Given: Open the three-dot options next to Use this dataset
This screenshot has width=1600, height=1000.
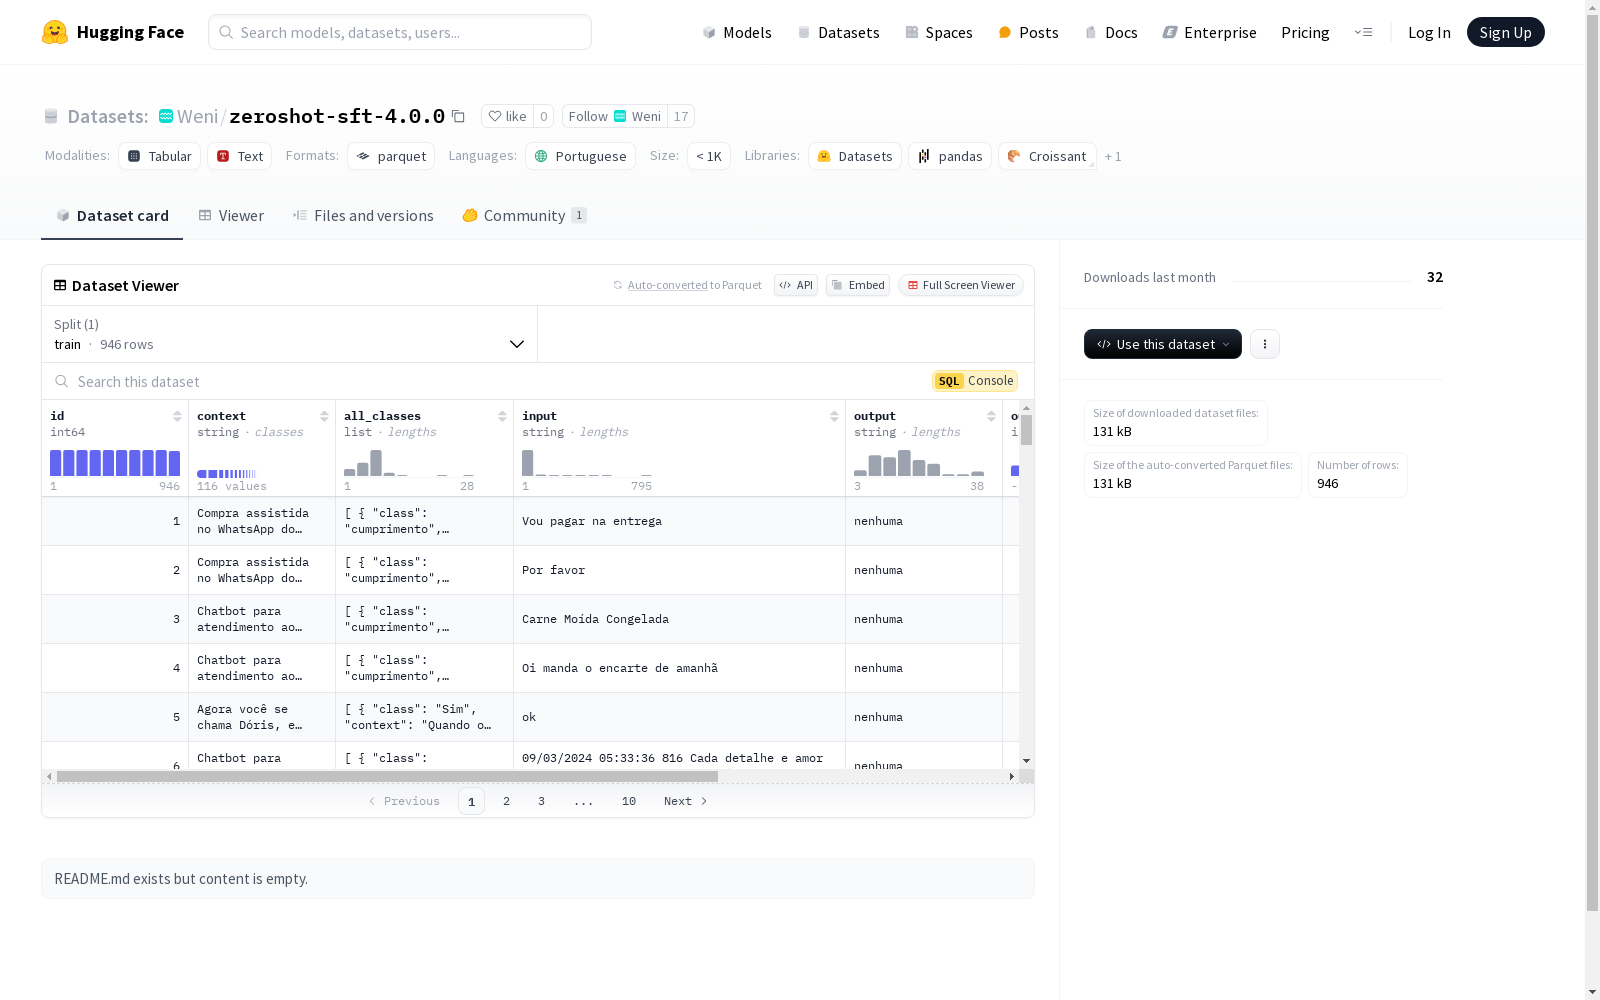Looking at the screenshot, I should (x=1265, y=344).
